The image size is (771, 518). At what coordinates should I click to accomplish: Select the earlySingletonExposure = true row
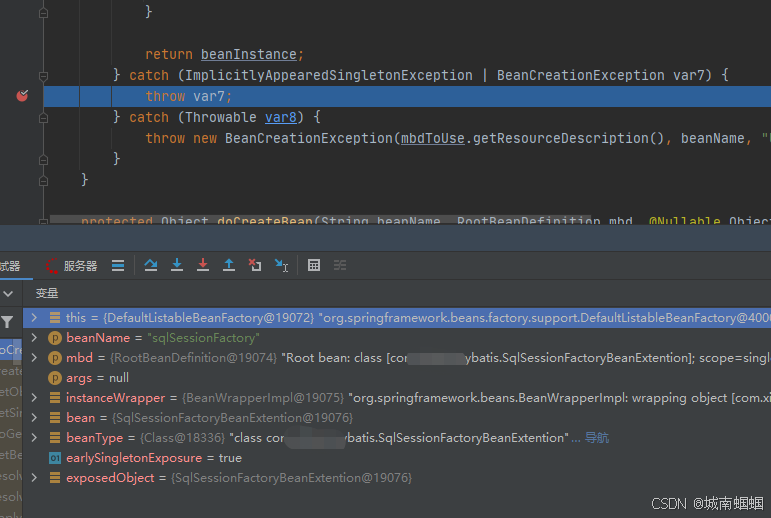coord(397,458)
